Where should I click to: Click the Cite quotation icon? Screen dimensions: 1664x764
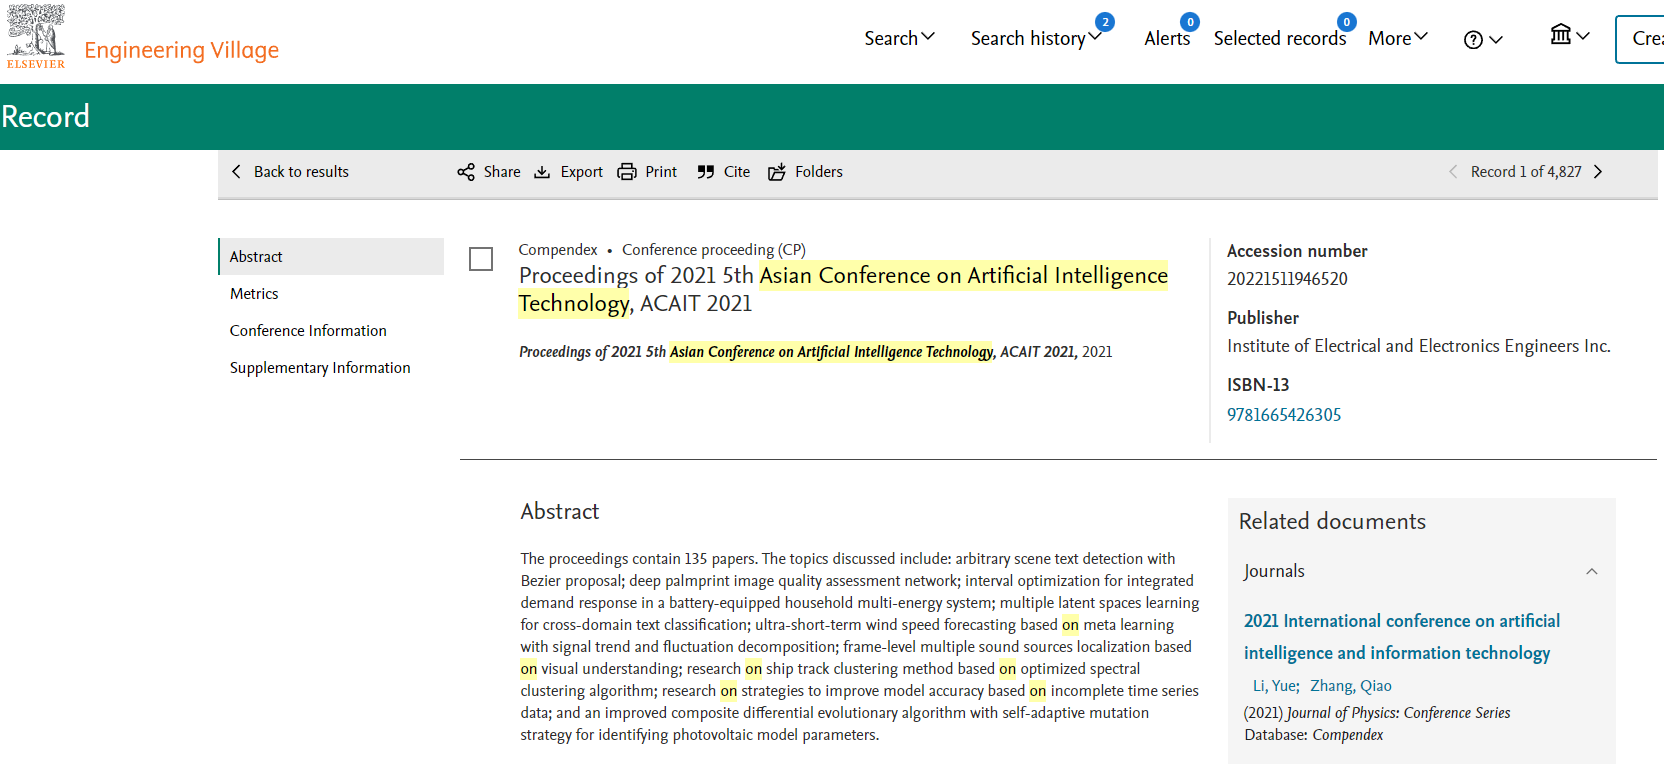[706, 172]
